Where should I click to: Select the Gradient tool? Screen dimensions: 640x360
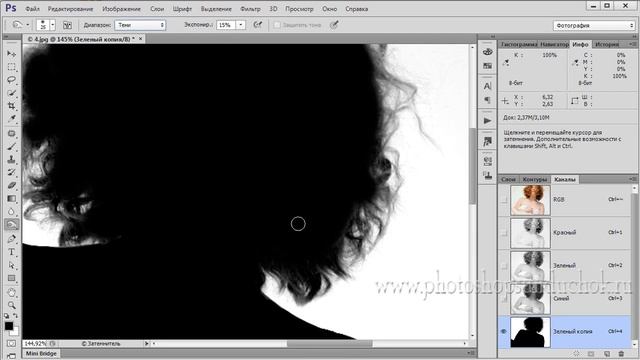[11, 199]
